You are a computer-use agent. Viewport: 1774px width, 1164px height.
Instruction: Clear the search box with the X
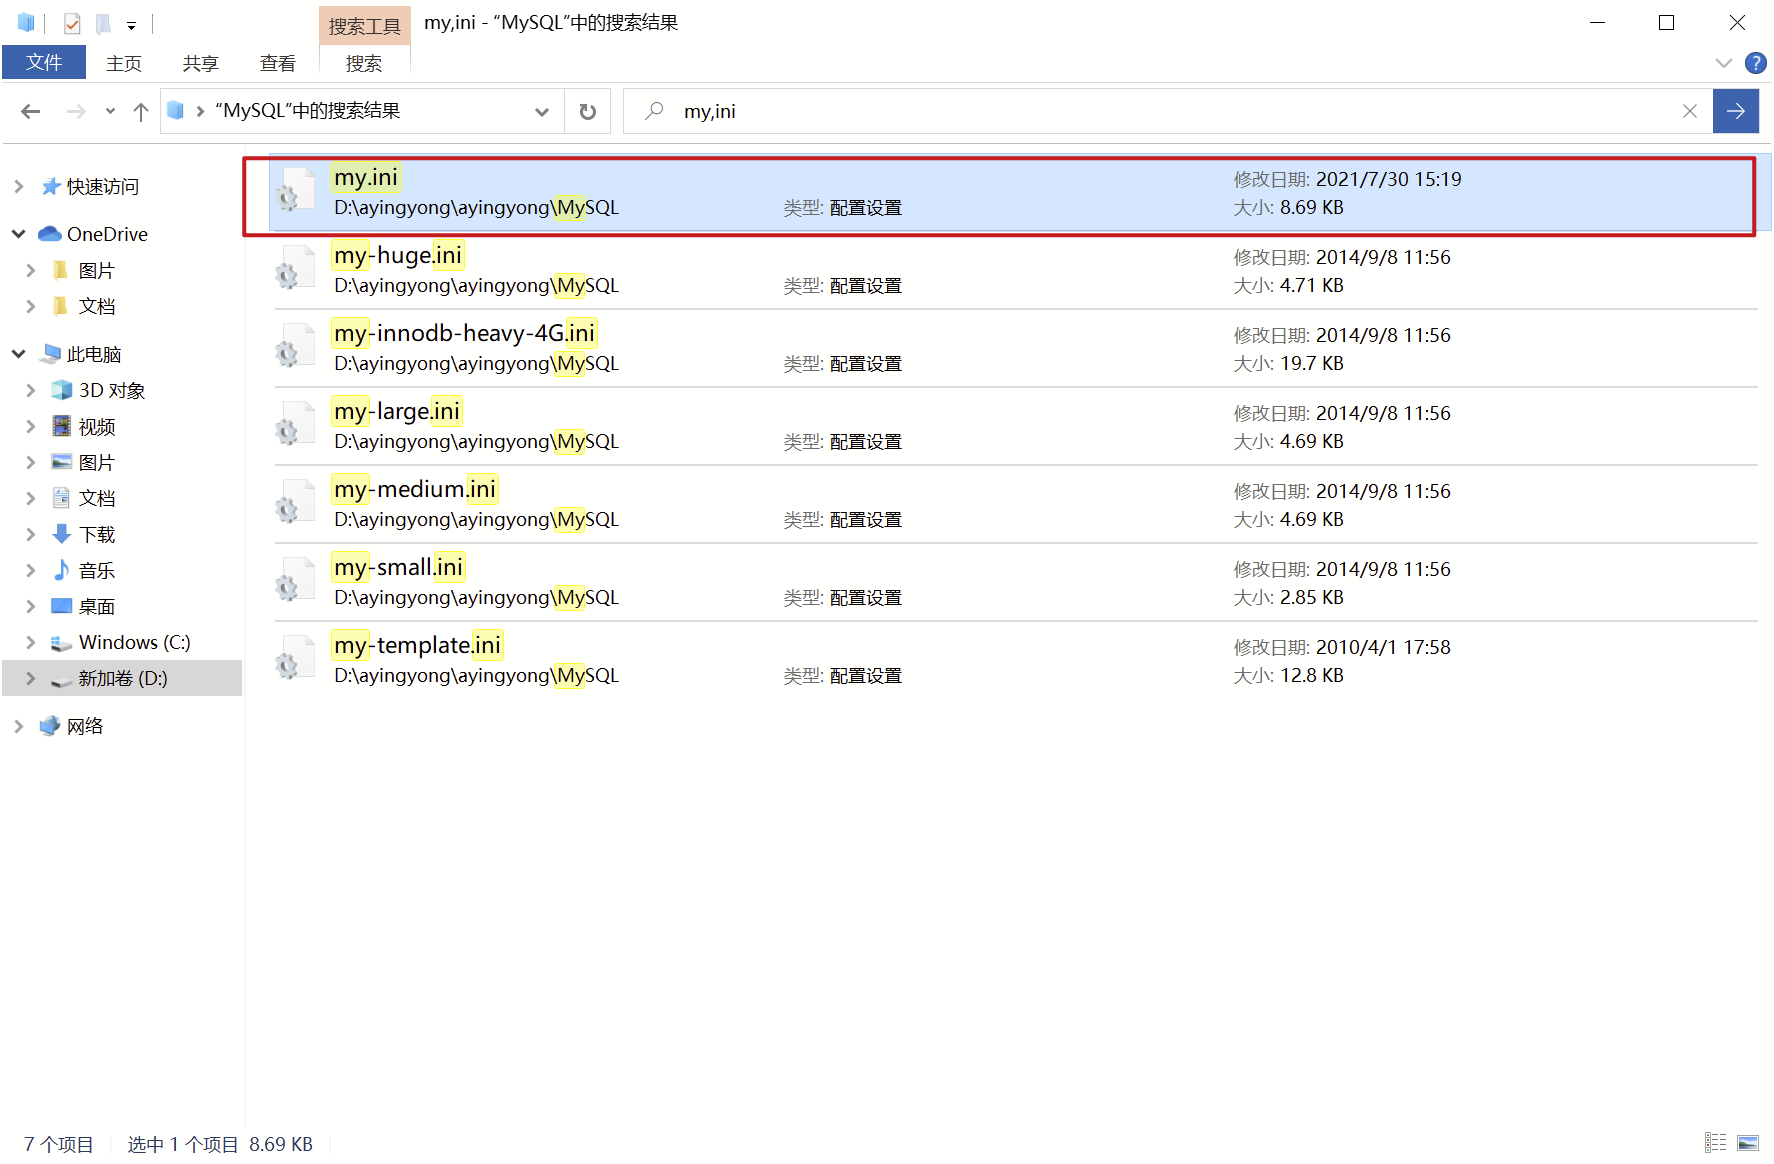point(1690,111)
